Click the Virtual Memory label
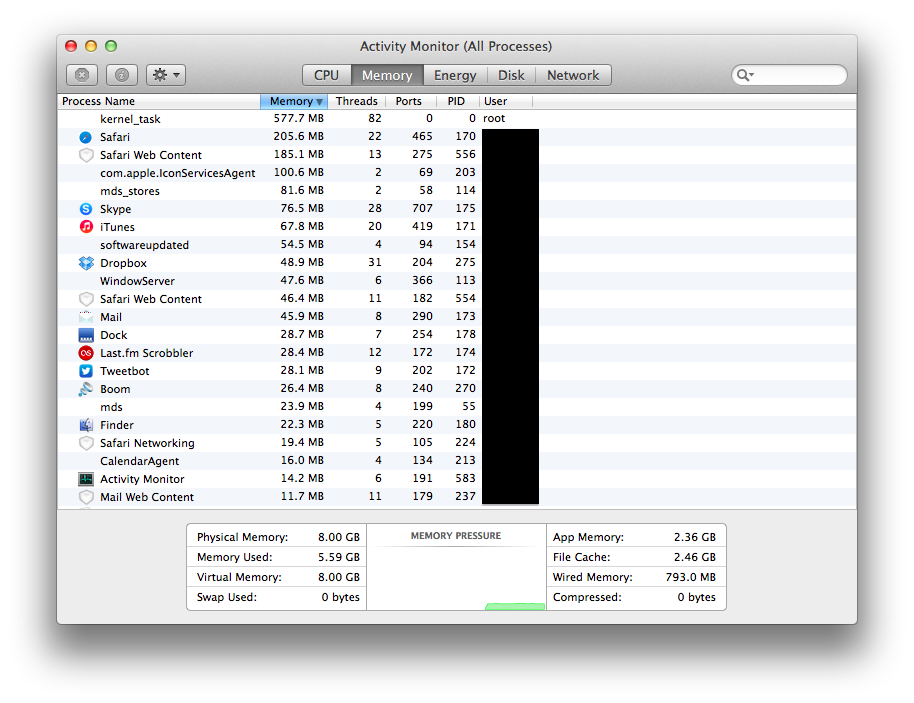This screenshot has height=703, width=914. pos(239,577)
